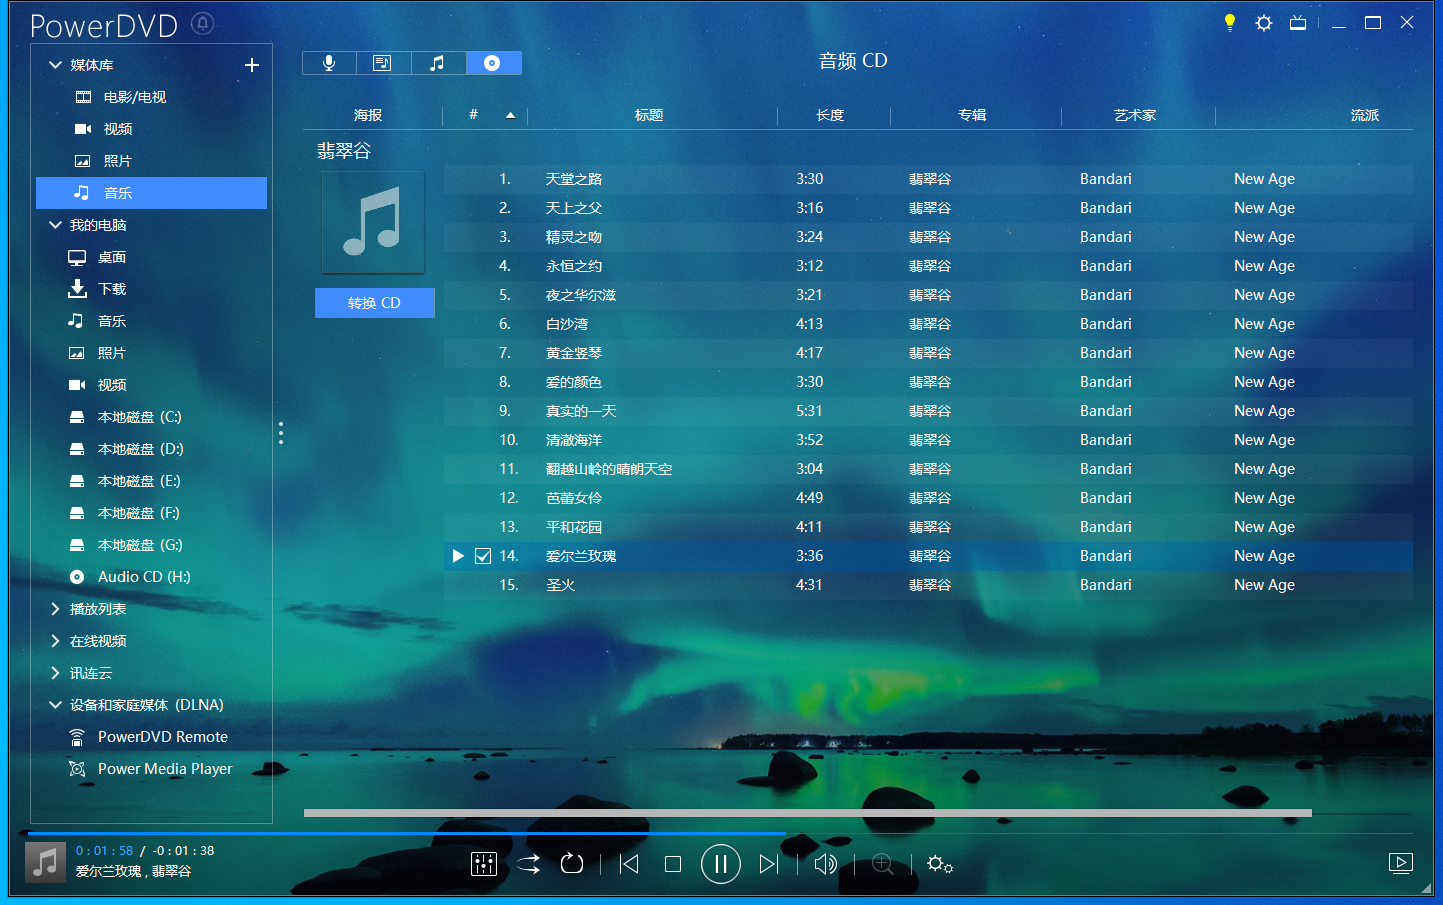
Task: Pause the current track
Action: 720,864
